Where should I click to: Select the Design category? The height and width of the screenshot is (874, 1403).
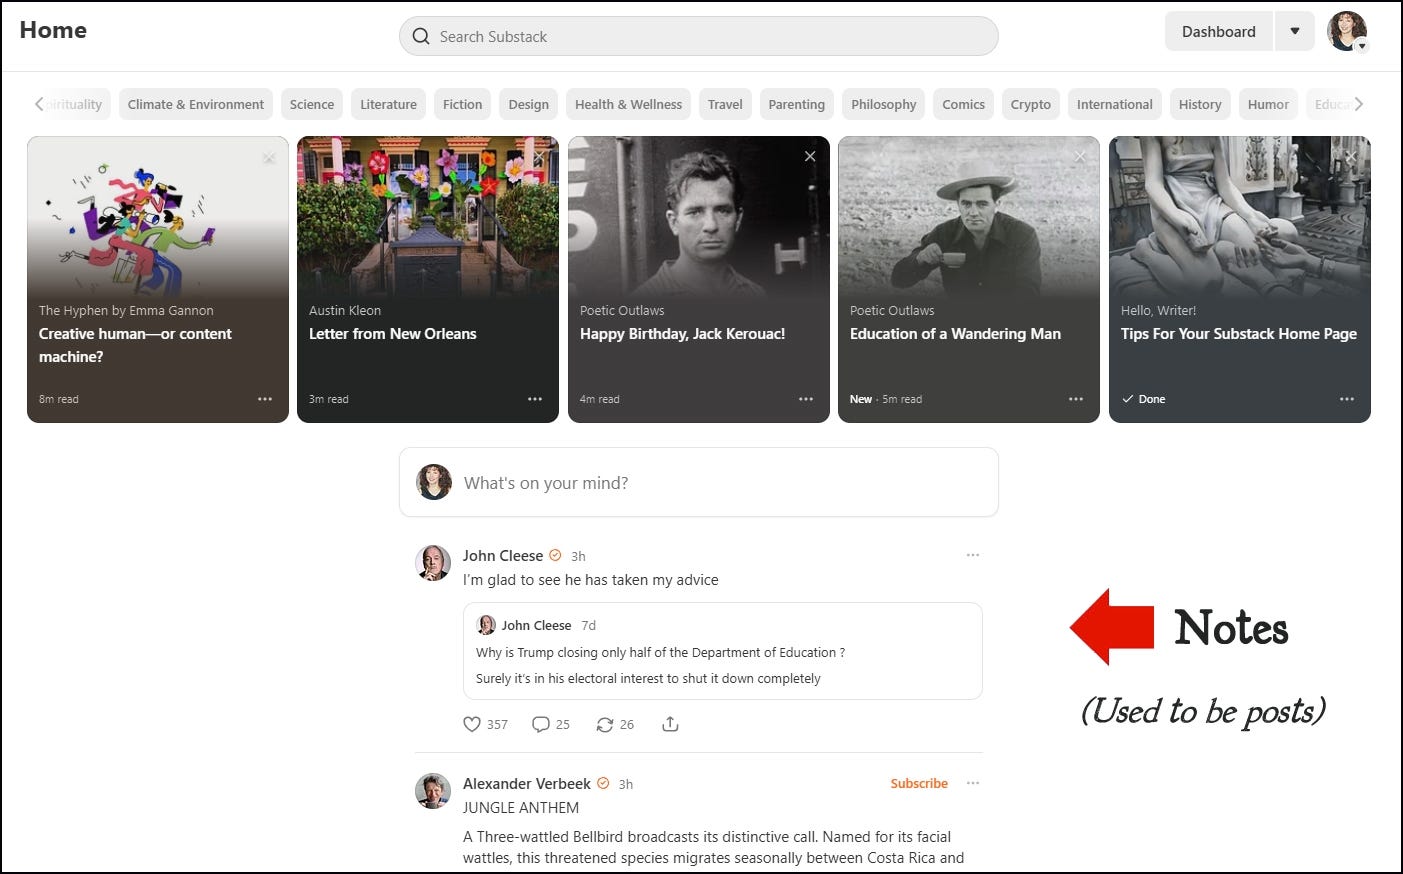pyautogui.click(x=528, y=104)
